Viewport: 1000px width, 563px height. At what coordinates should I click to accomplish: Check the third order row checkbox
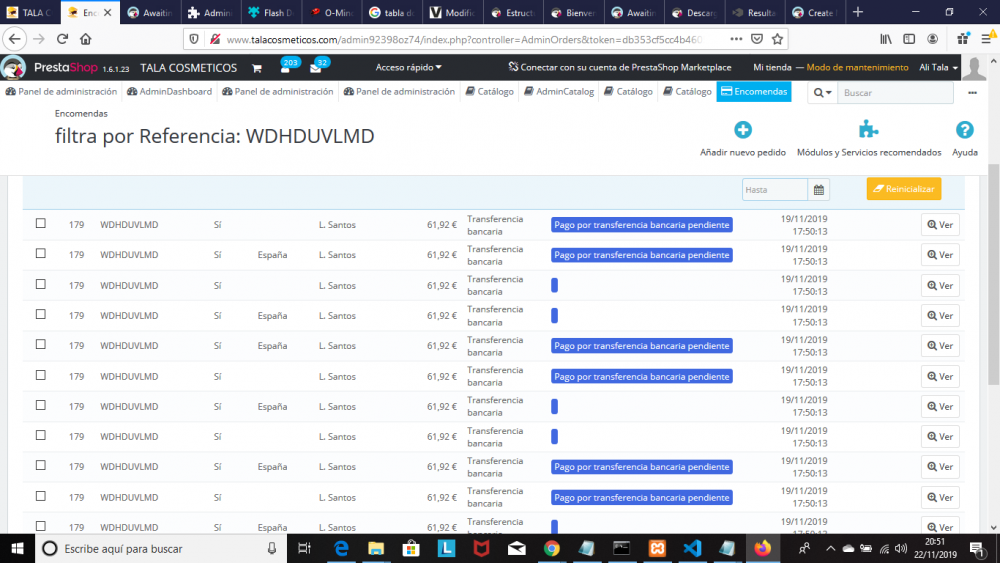click(x=41, y=284)
